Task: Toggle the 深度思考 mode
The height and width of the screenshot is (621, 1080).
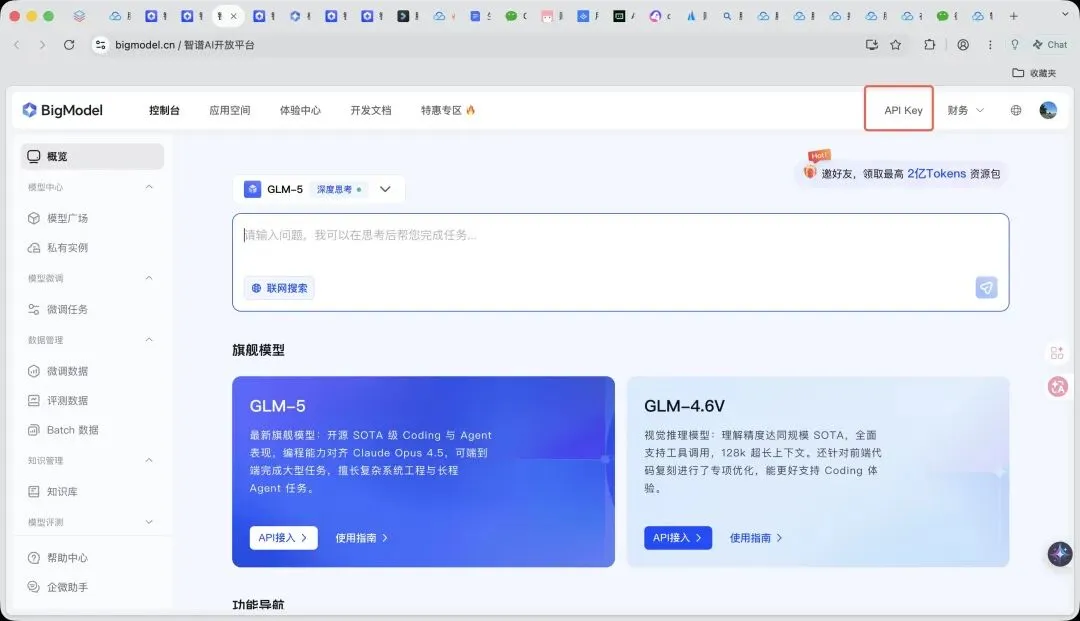Action: (338, 189)
